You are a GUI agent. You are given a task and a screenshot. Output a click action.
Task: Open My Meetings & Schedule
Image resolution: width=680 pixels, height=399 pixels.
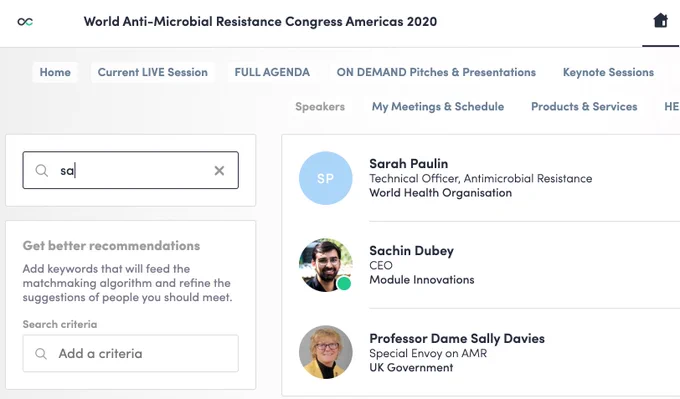click(x=438, y=107)
